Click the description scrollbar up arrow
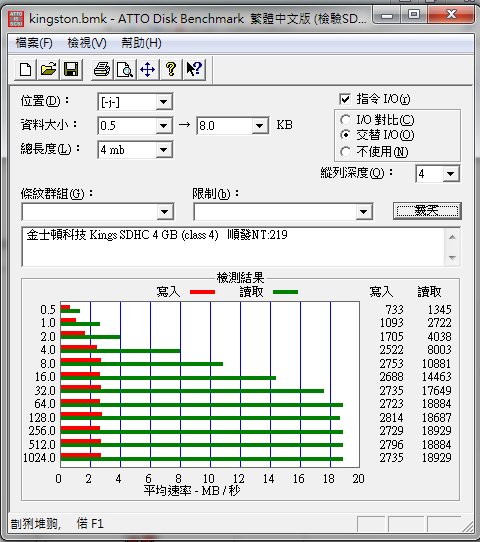The image size is (480, 542). [452, 237]
